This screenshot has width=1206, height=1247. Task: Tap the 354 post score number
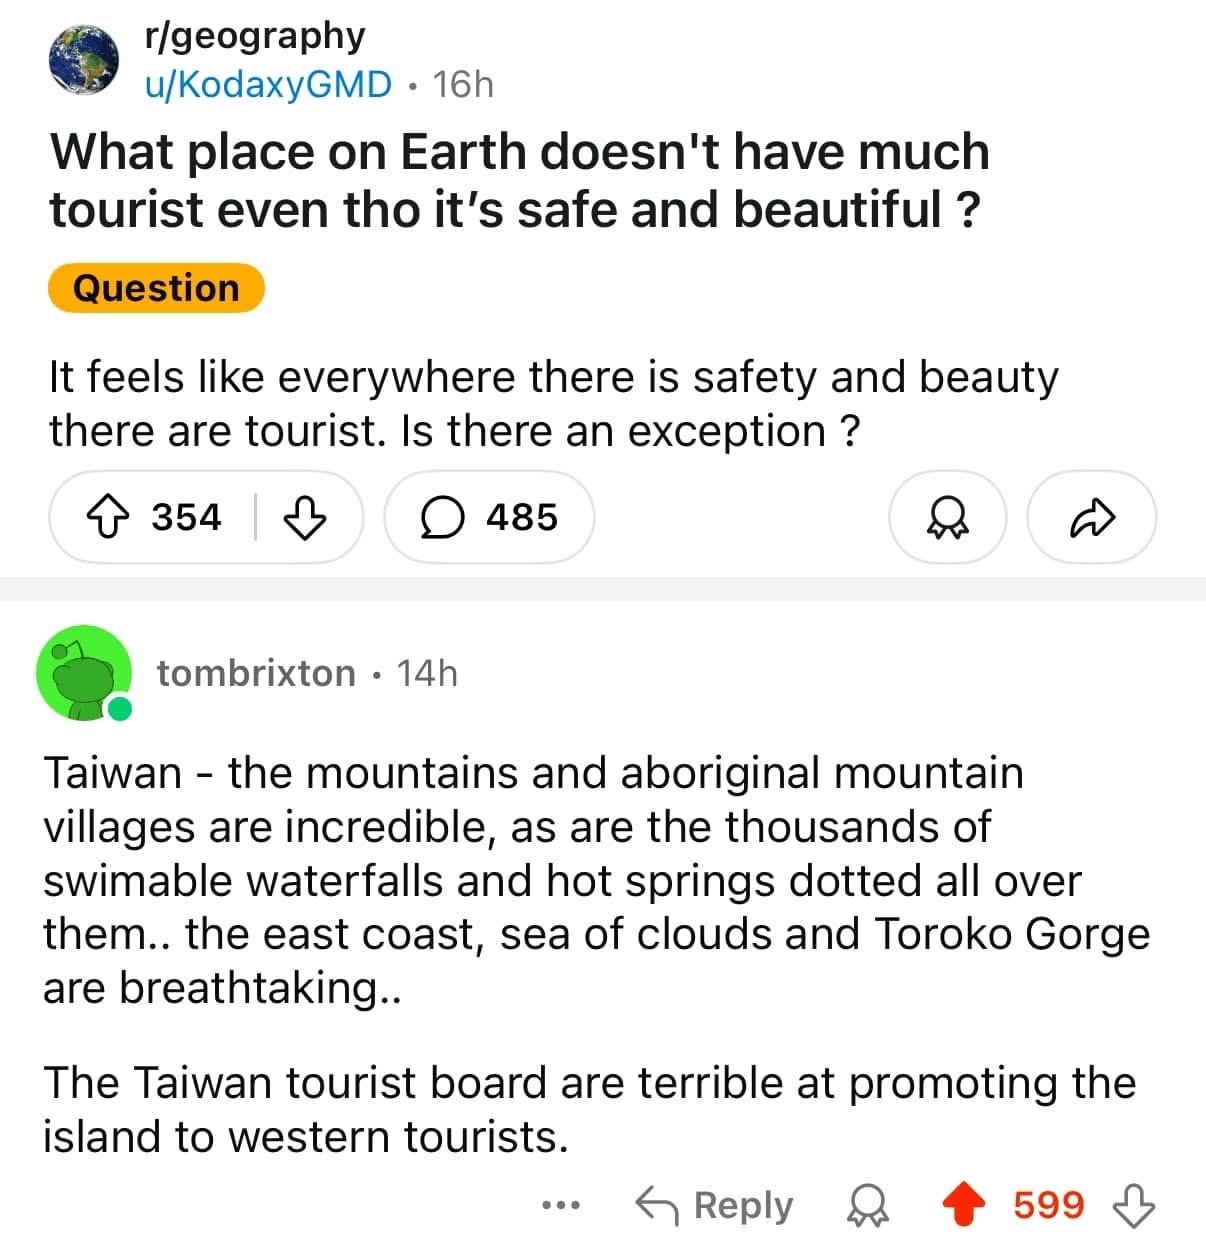click(x=187, y=518)
